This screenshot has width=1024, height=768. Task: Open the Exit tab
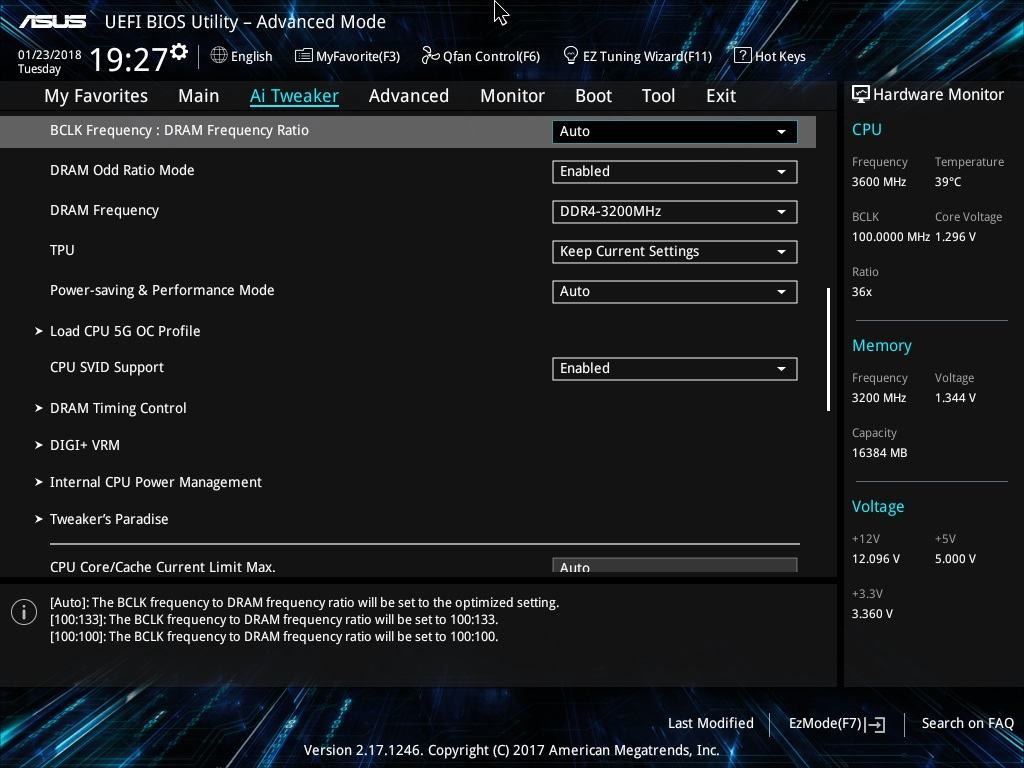point(721,96)
